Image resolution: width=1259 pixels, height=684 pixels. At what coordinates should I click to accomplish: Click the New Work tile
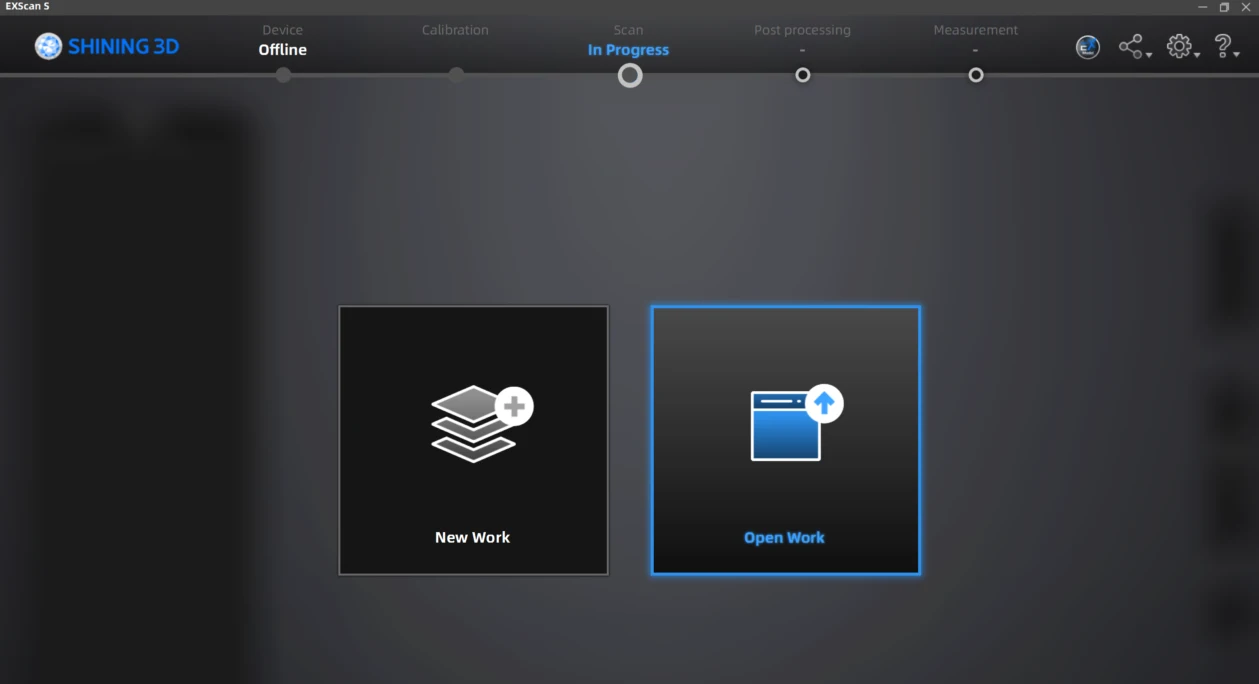point(473,440)
